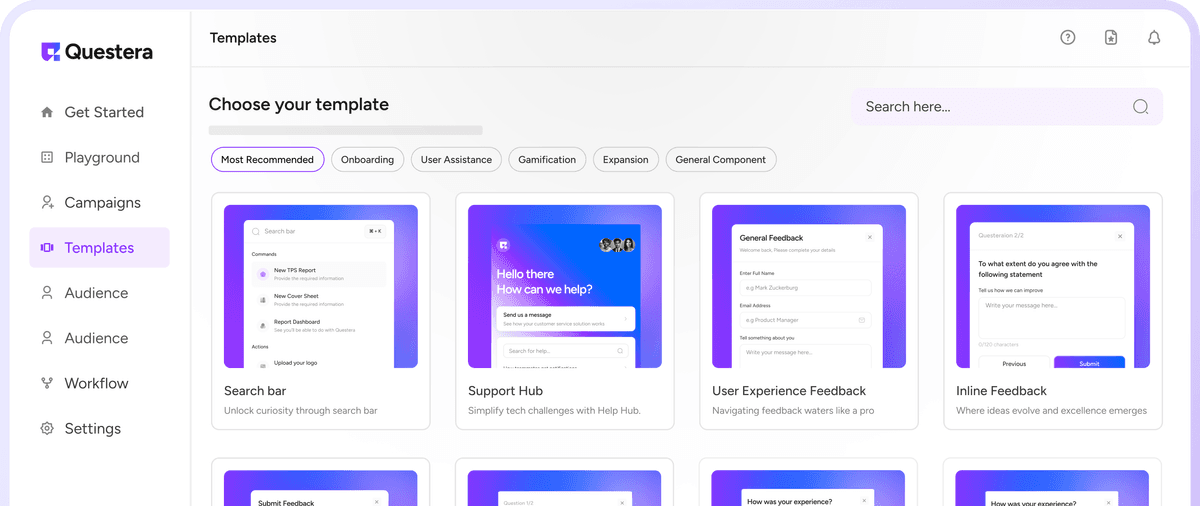Choose the Expansion filter chip

click(625, 159)
